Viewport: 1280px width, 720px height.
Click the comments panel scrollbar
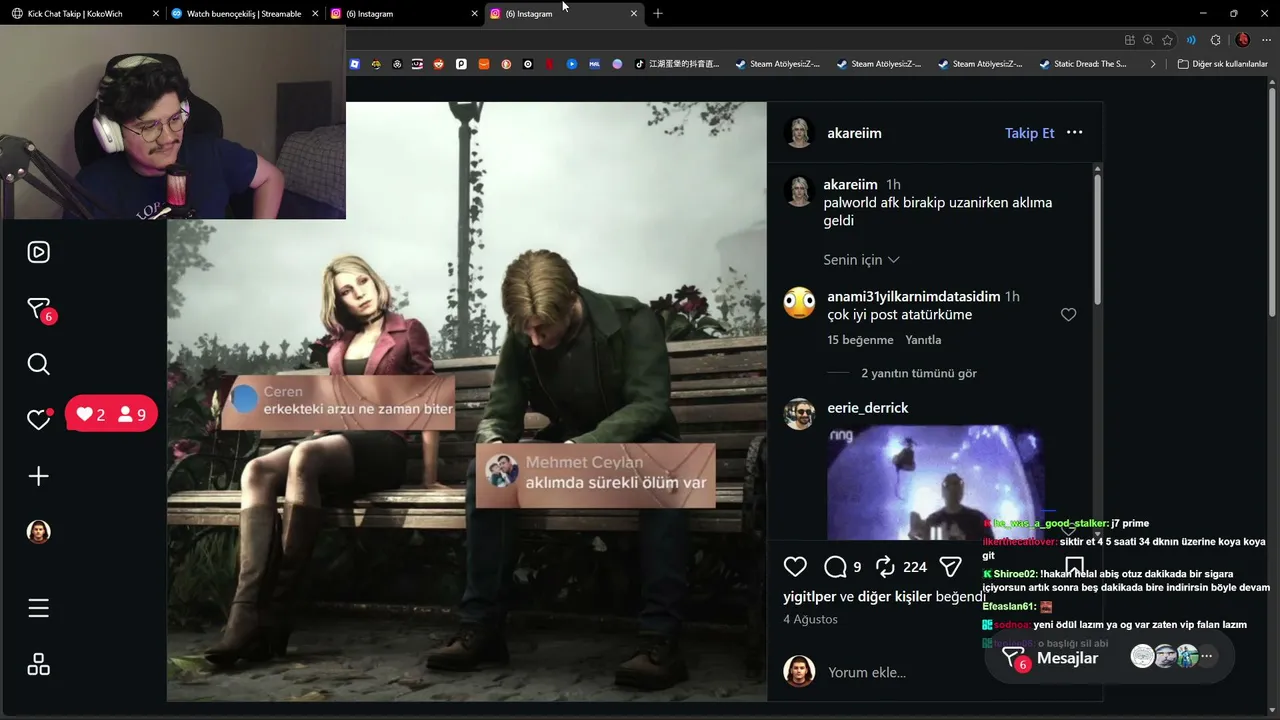pos(1097,240)
